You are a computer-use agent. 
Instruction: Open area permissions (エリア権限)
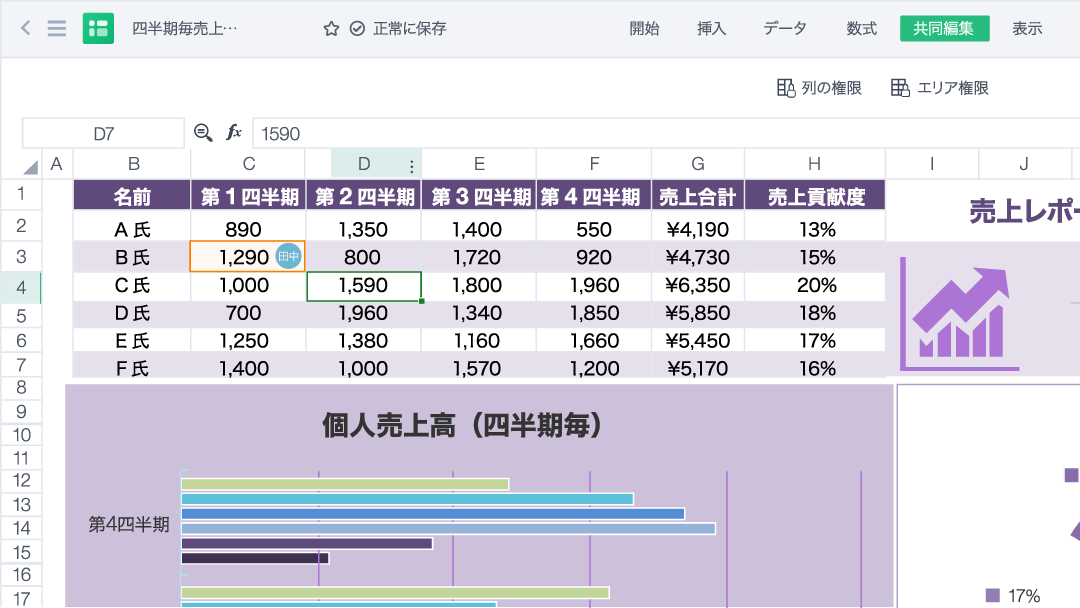coord(939,88)
